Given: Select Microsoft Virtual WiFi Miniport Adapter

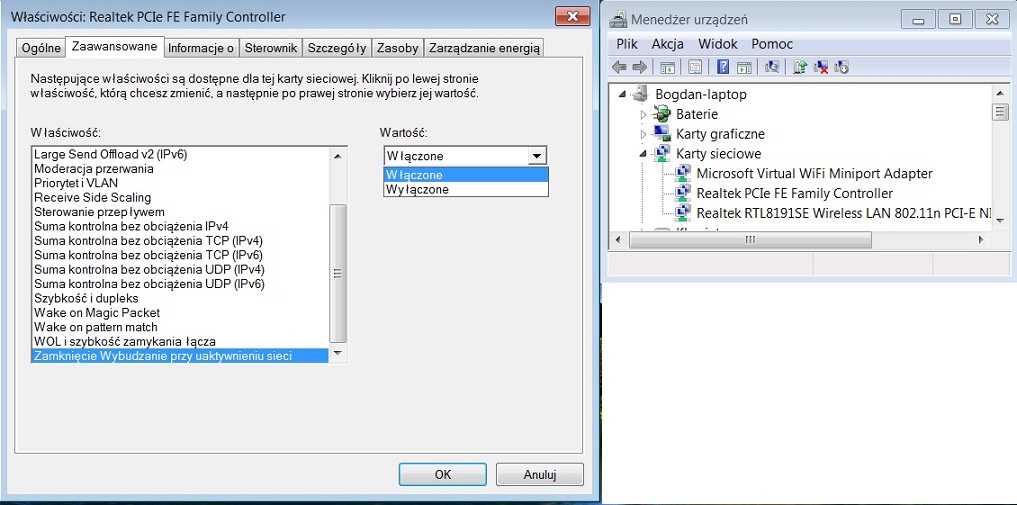Looking at the screenshot, I should pos(814,174).
